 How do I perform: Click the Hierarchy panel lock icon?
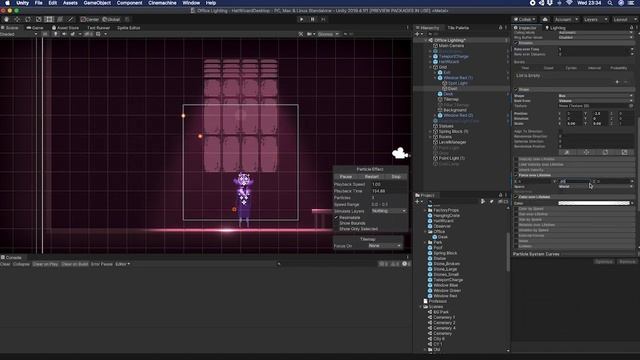500,28
